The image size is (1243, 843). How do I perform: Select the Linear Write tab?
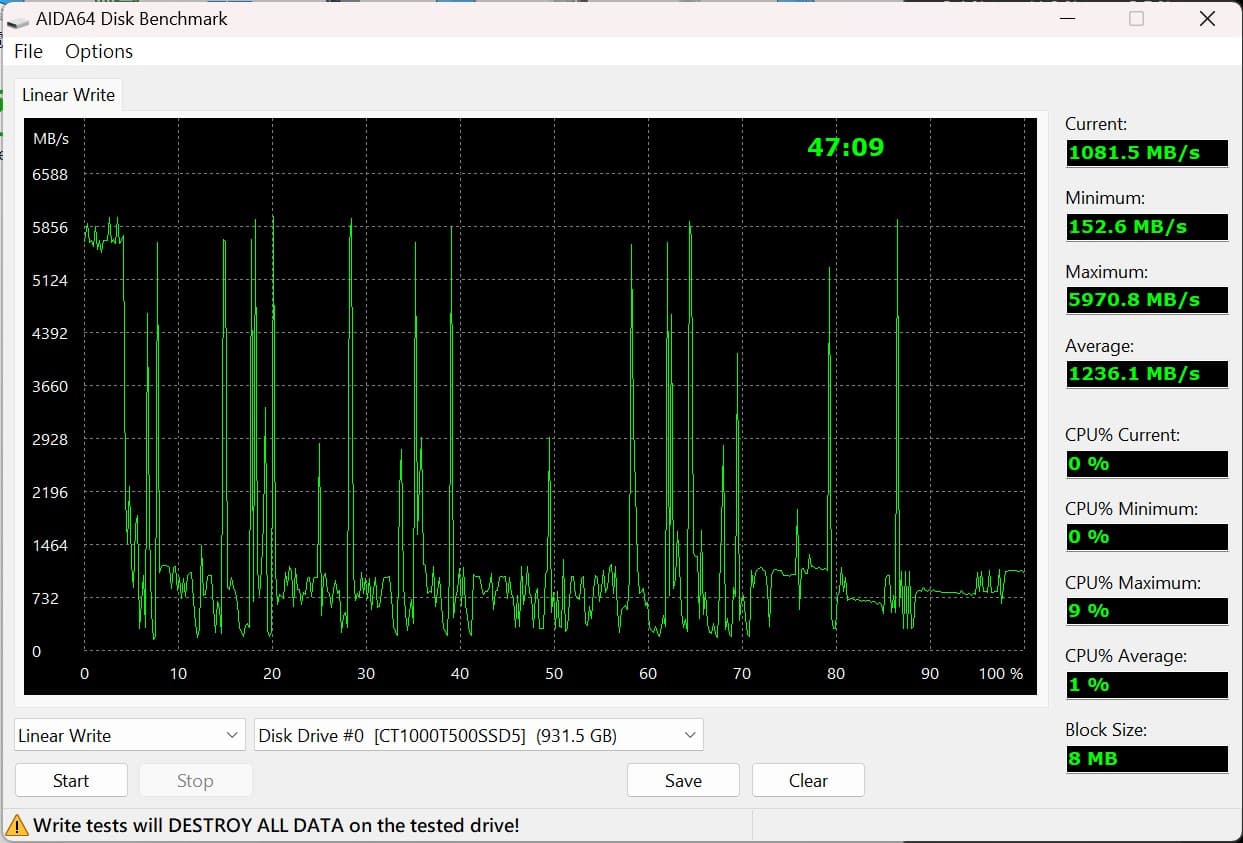point(68,95)
